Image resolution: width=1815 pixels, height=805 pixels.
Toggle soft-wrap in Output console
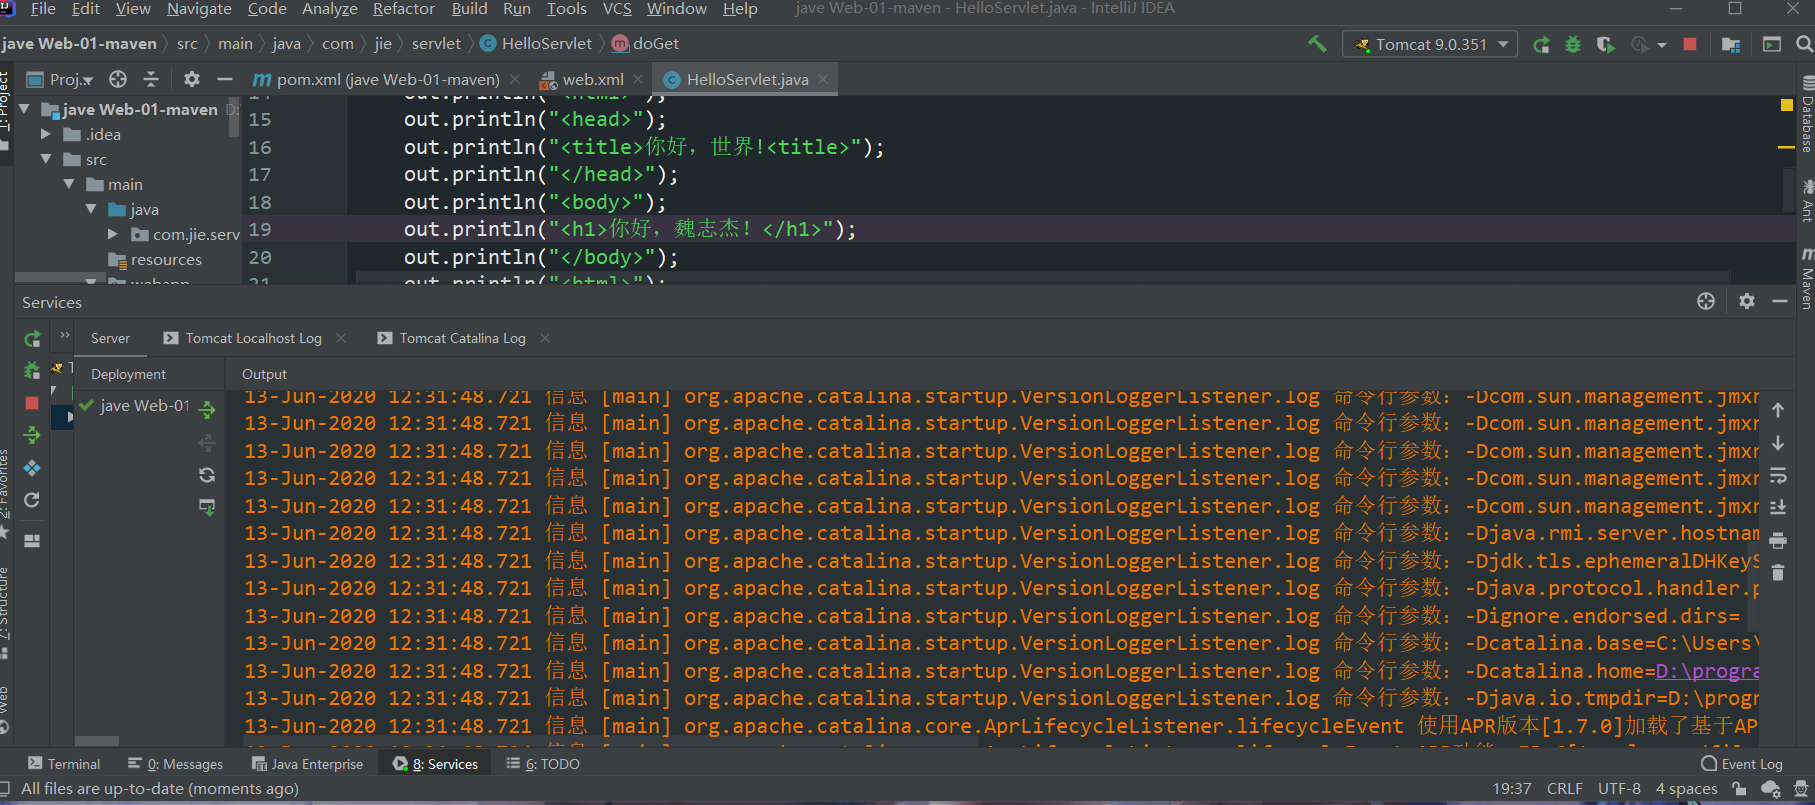(x=1778, y=475)
